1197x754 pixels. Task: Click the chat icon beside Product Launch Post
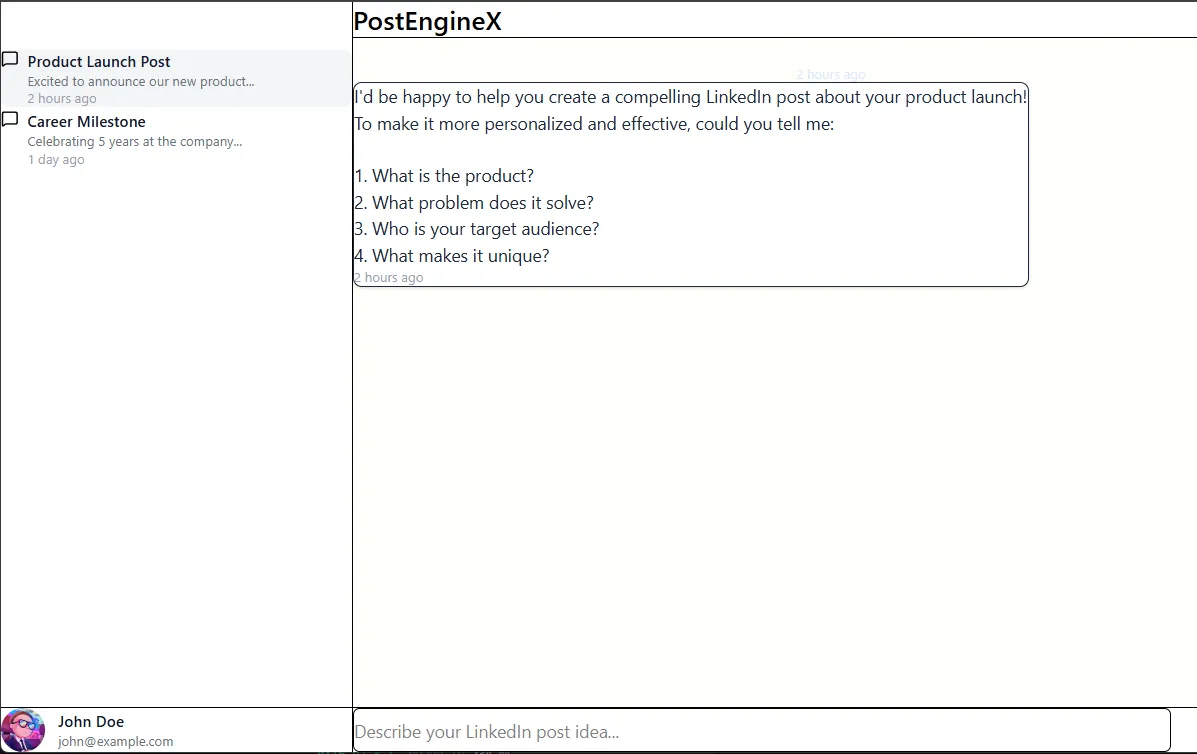(x=10, y=60)
